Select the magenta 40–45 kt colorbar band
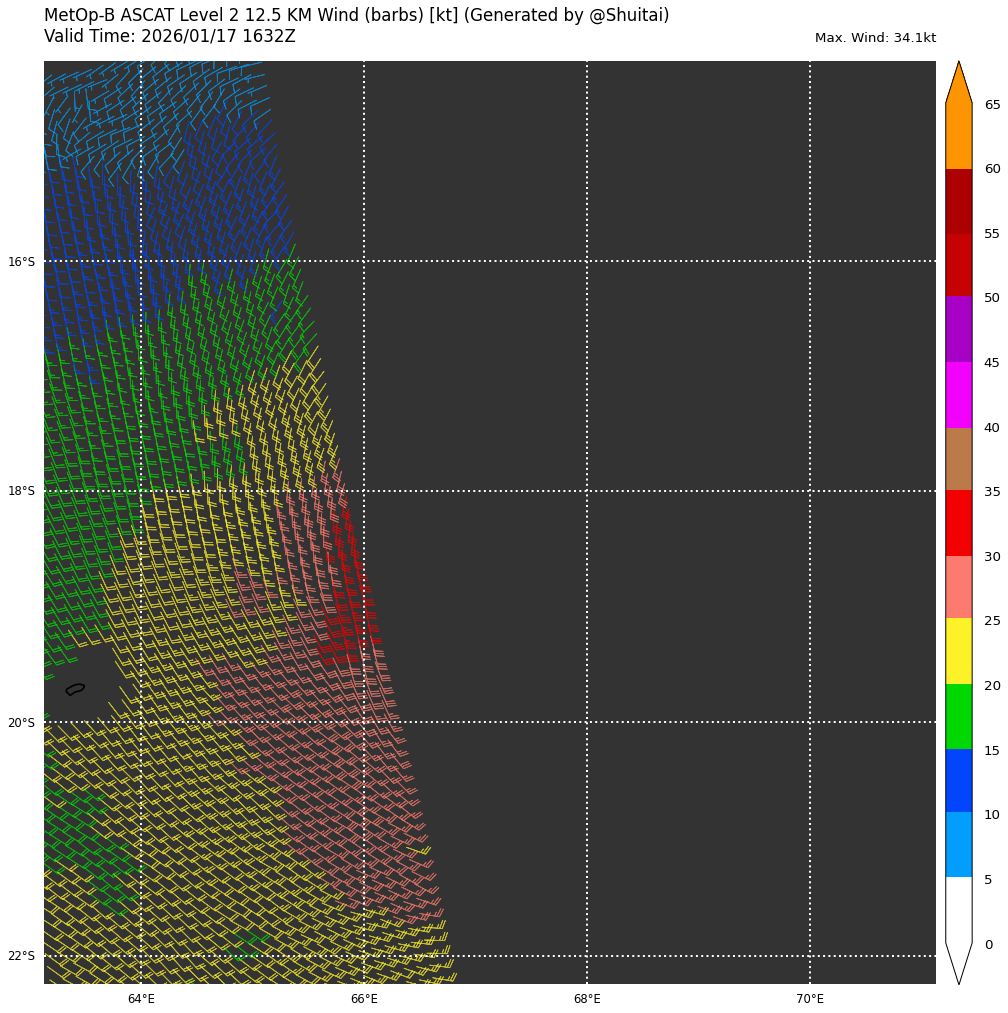Viewport: 1008px width, 1013px height. coord(958,395)
